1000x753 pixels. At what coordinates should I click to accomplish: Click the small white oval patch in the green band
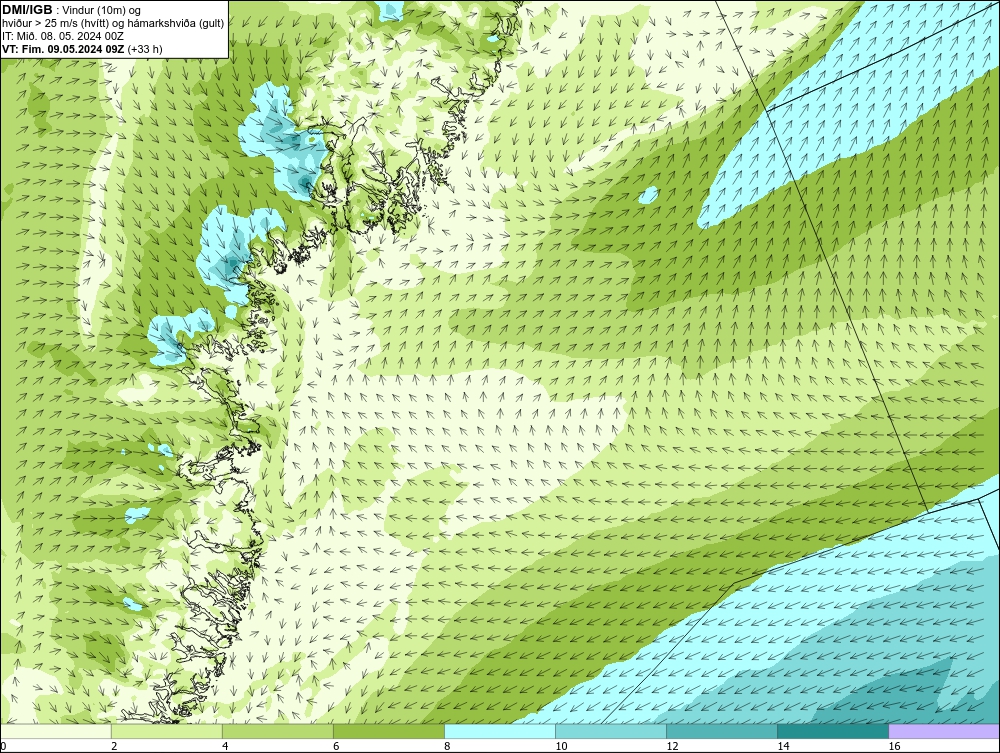649,194
